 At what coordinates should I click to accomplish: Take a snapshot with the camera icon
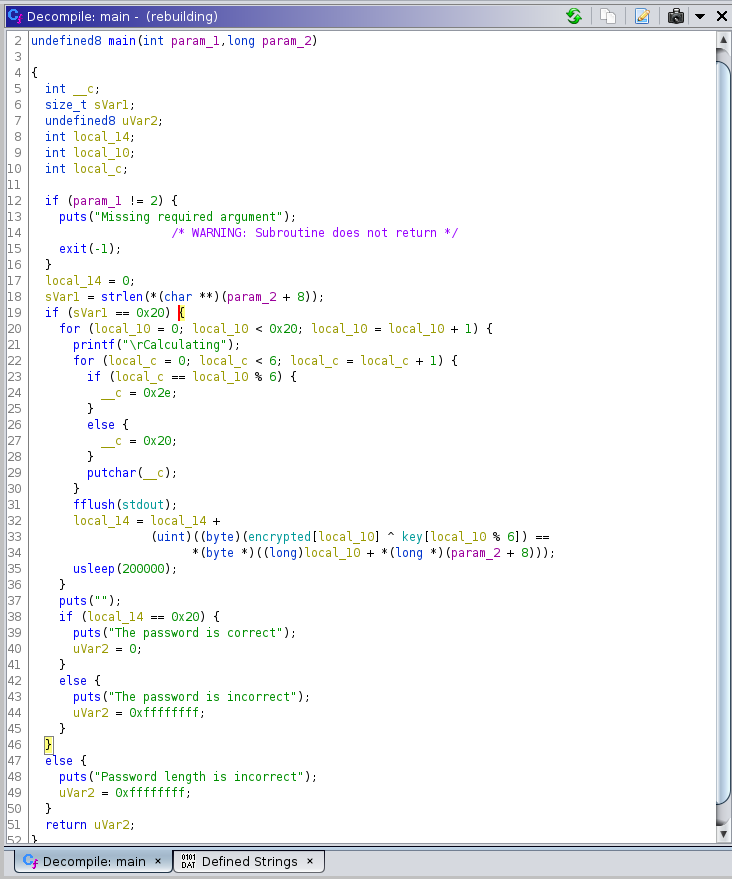676,16
